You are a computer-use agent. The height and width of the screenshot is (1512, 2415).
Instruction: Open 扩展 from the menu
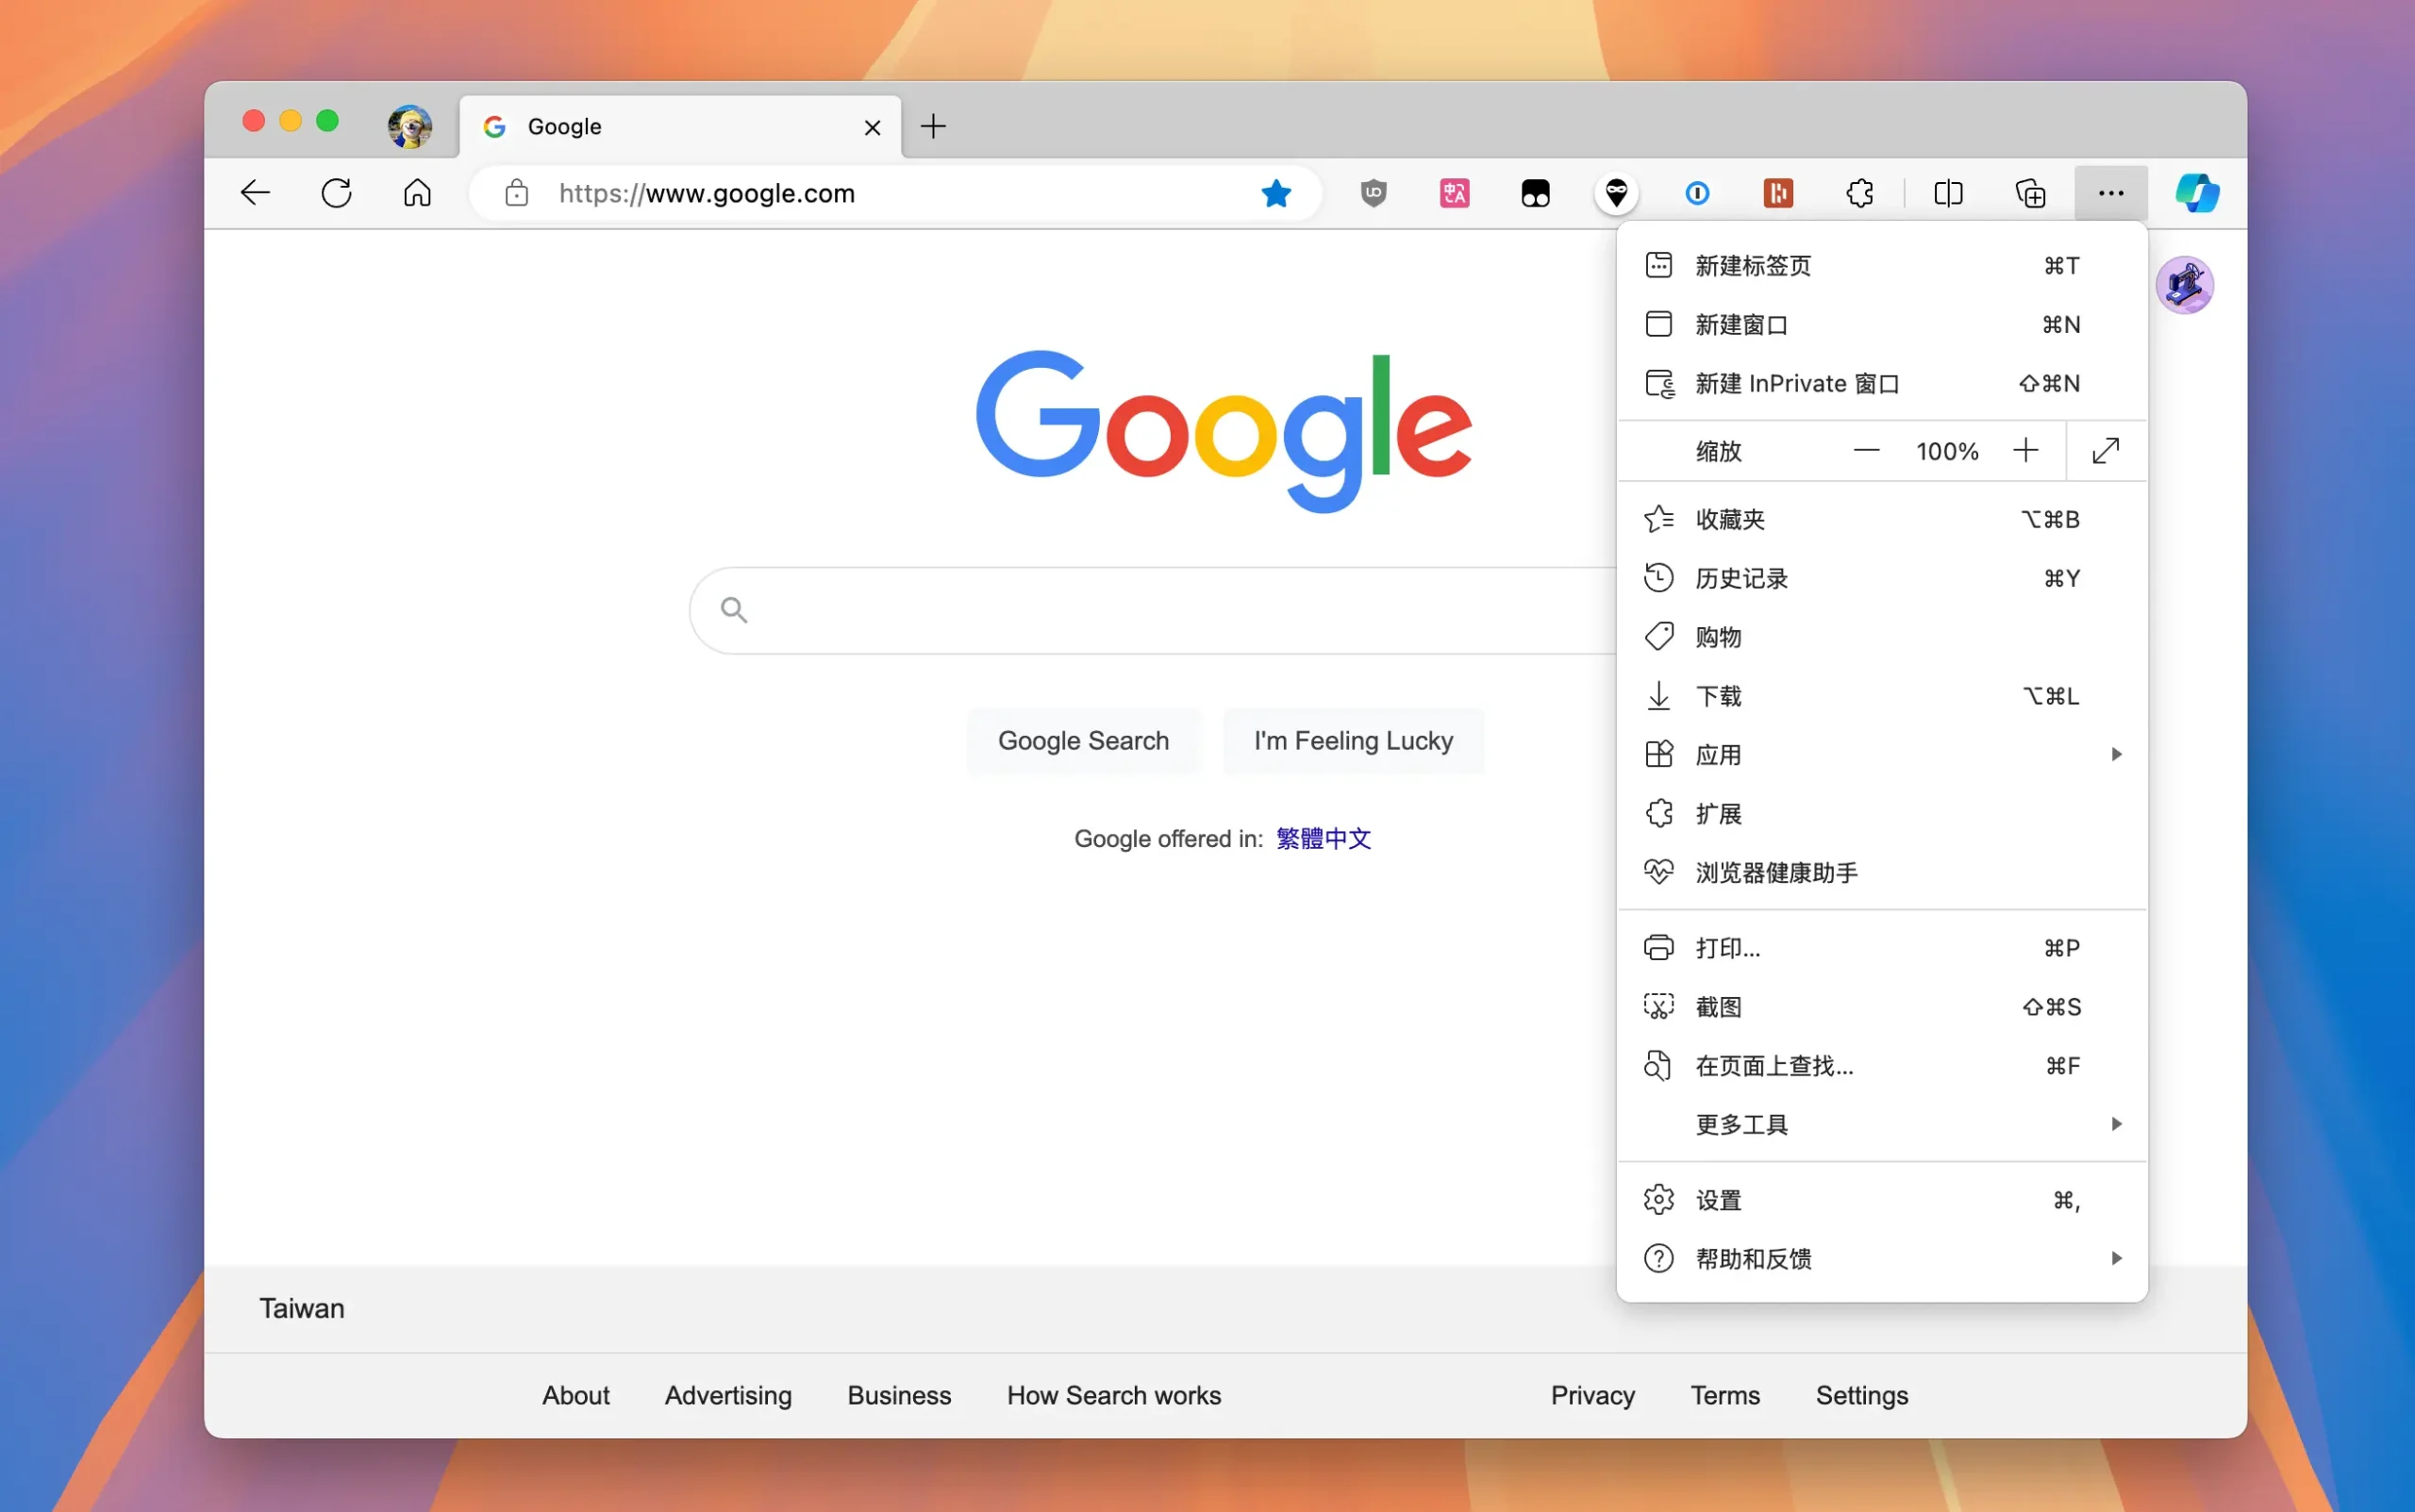click(x=1882, y=814)
